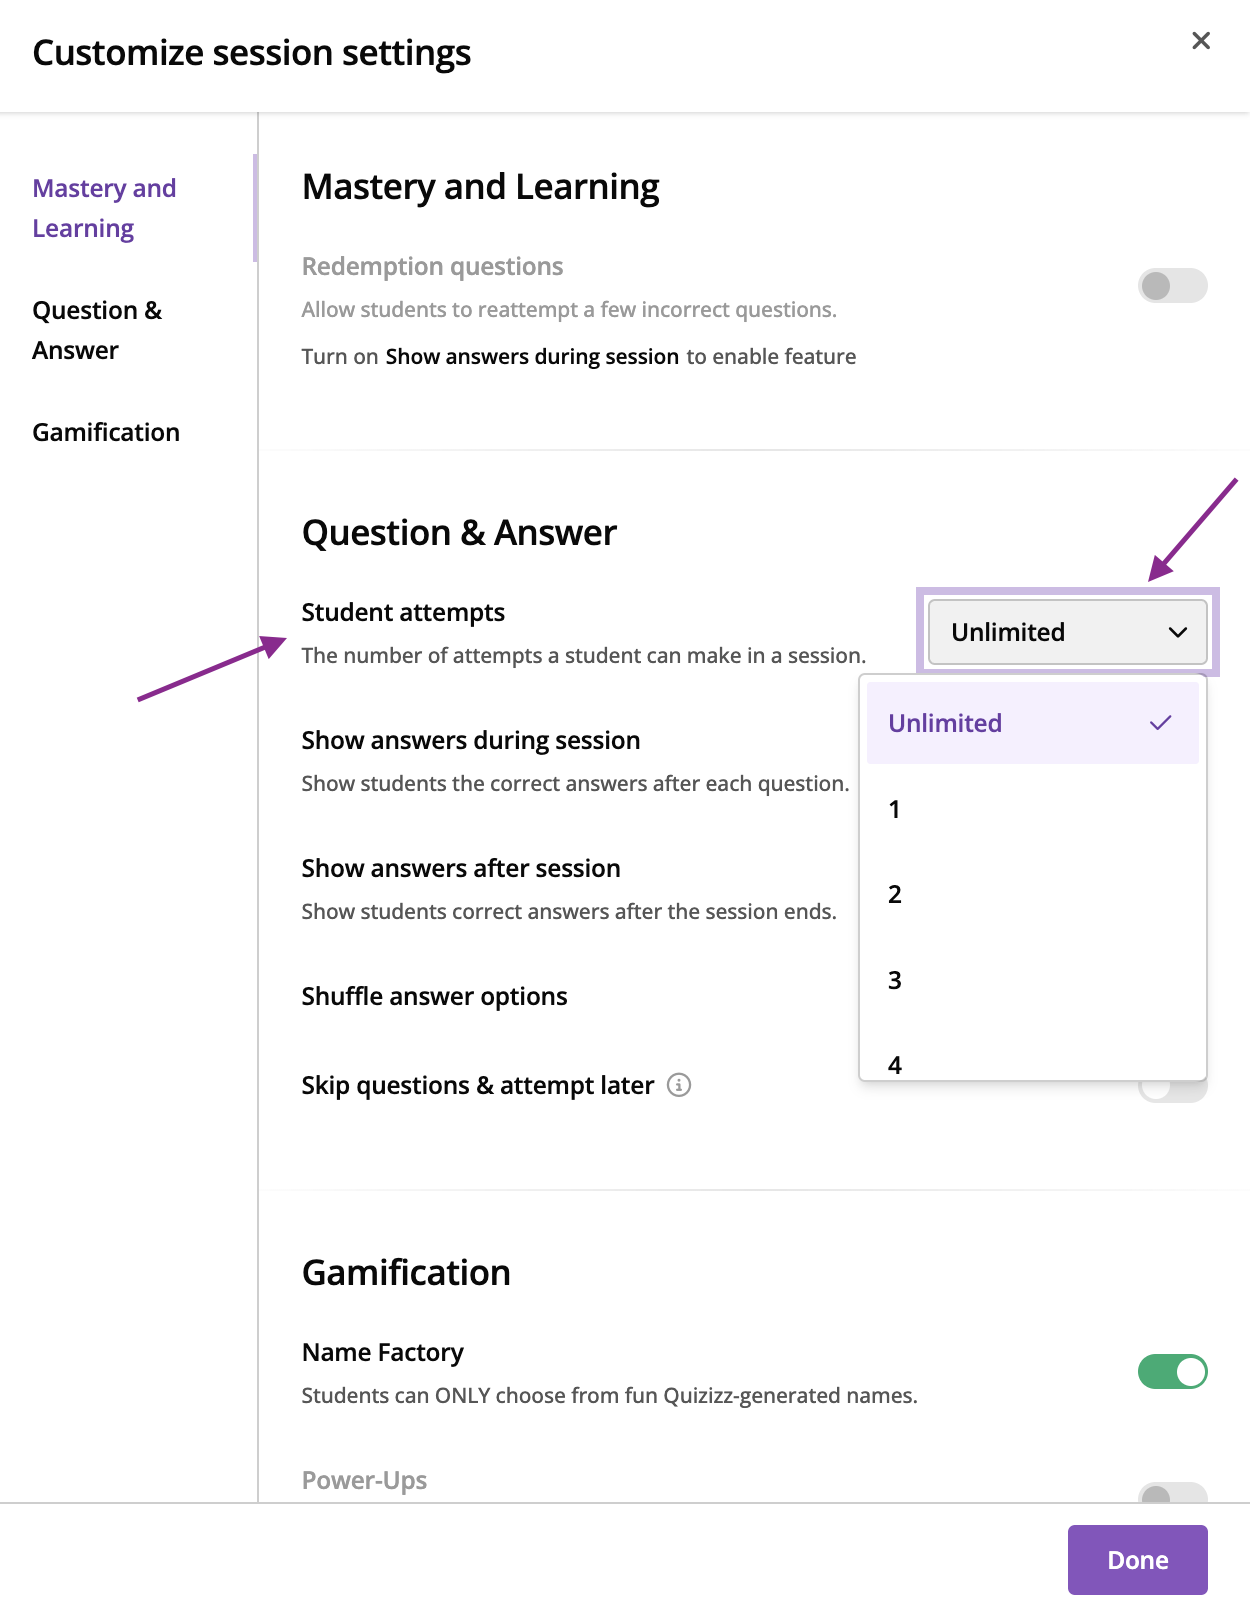Toggle the Redemption questions switch
This screenshot has width=1250, height=1616.
click(1173, 286)
